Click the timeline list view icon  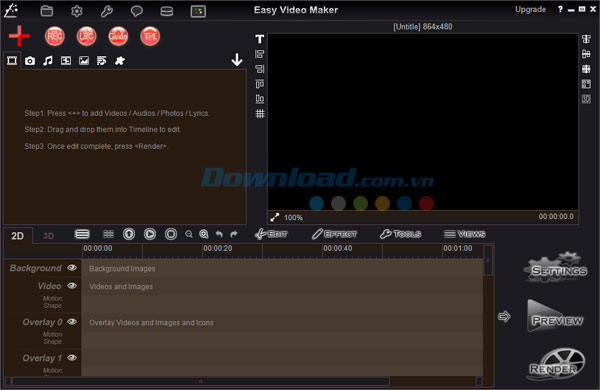coord(82,234)
